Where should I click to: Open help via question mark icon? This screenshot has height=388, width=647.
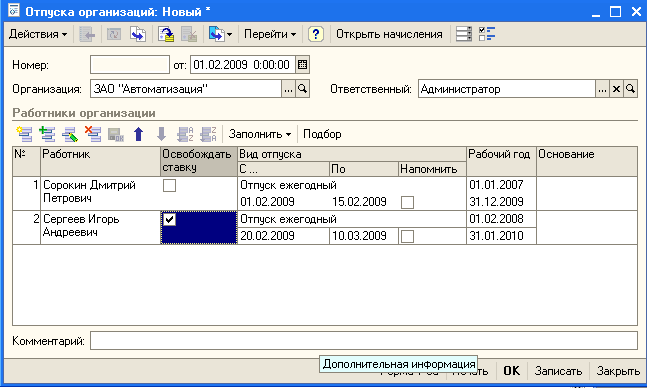click(x=316, y=34)
